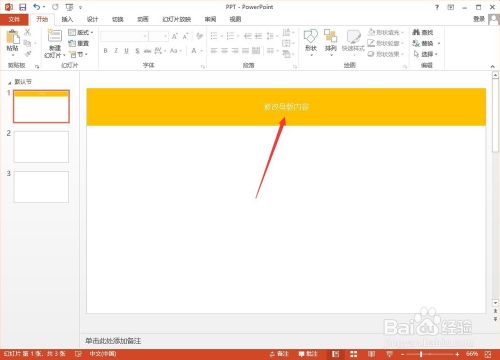Click the Bullets list icon
Image resolution: width=500 pixels, height=360 pixels.
214,36
